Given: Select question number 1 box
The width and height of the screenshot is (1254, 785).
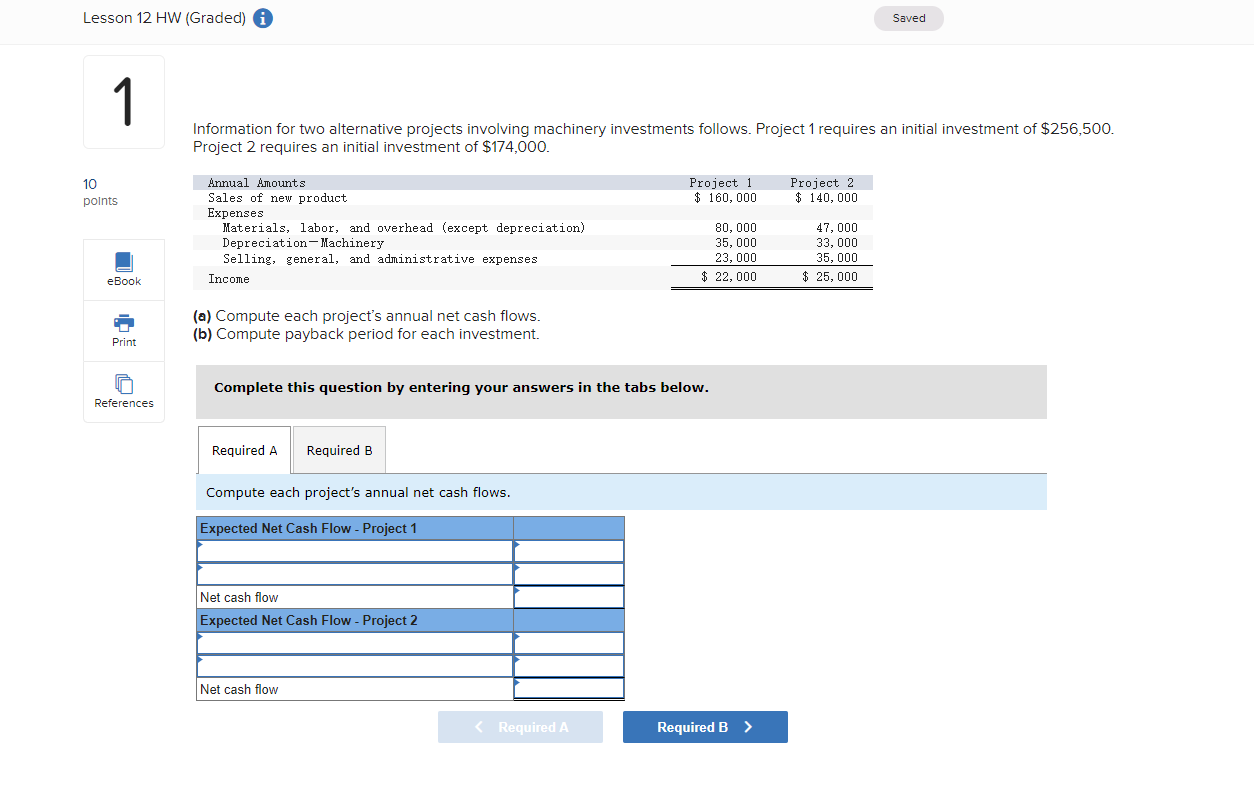Looking at the screenshot, I should pyautogui.click(x=124, y=102).
